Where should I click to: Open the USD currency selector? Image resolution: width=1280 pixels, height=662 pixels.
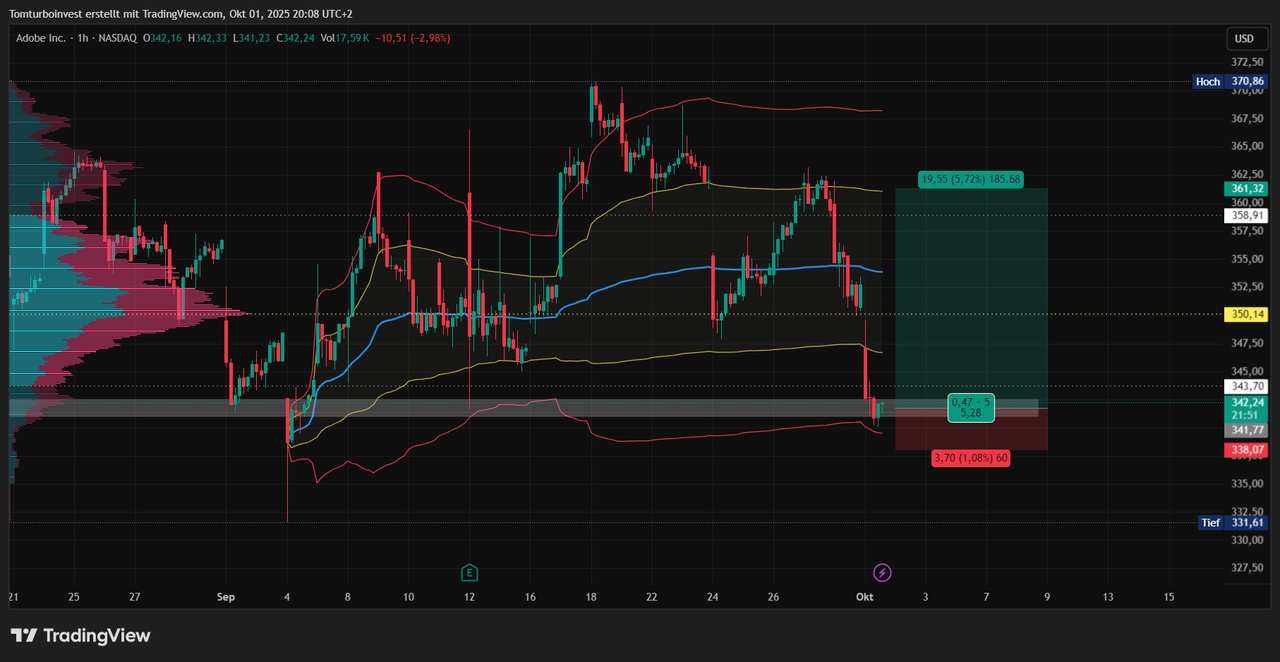(1244, 39)
